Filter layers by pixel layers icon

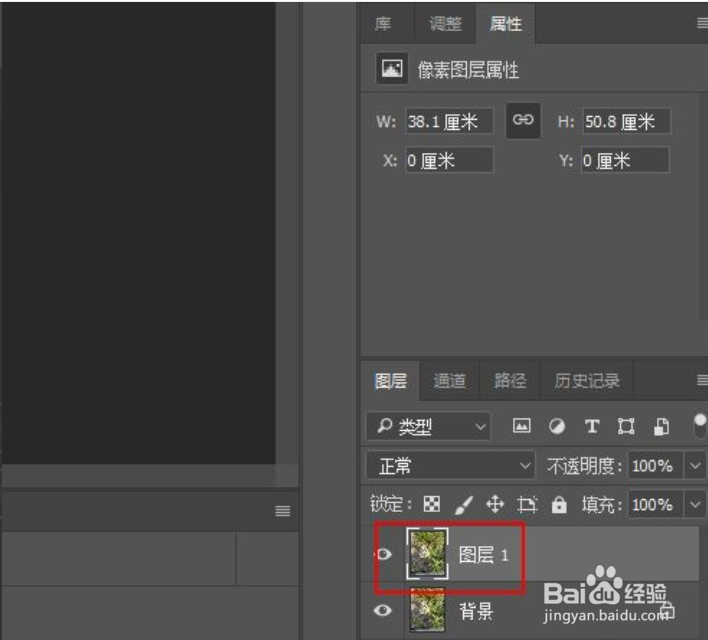pos(522,425)
